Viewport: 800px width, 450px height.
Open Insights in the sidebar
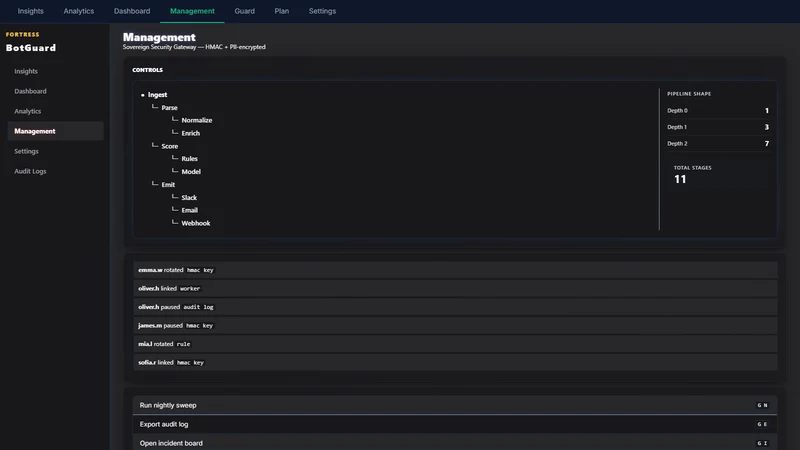55,71
